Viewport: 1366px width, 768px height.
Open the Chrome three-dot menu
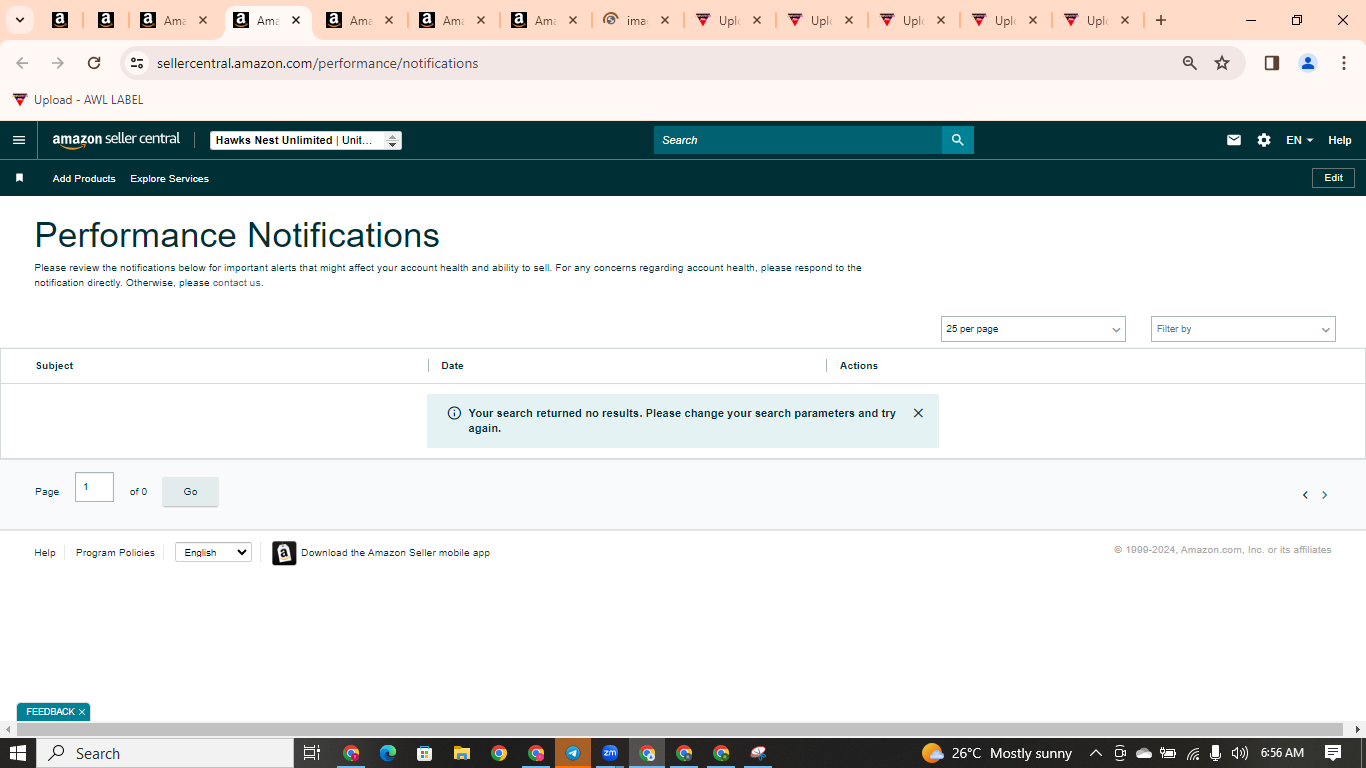pyautogui.click(x=1344, y=63)
